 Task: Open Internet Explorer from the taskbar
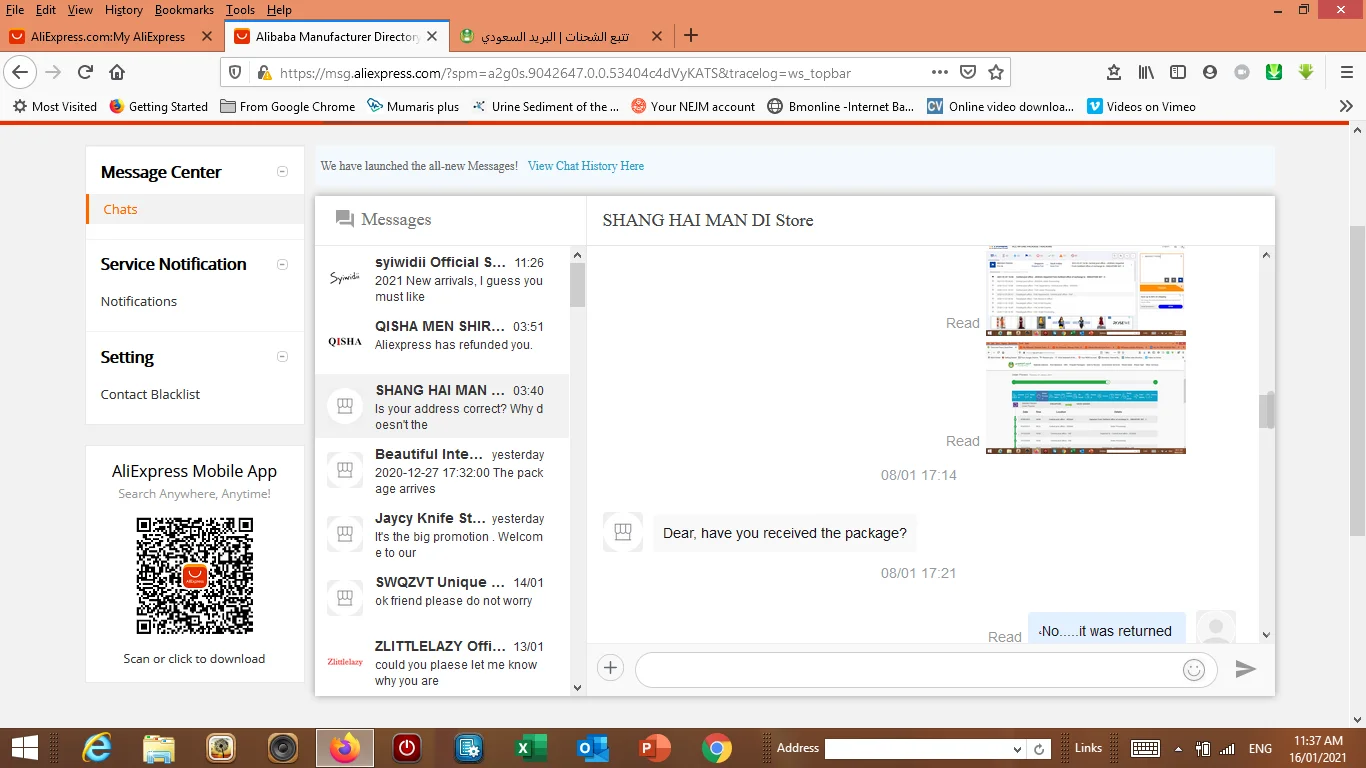click(97, 748)
